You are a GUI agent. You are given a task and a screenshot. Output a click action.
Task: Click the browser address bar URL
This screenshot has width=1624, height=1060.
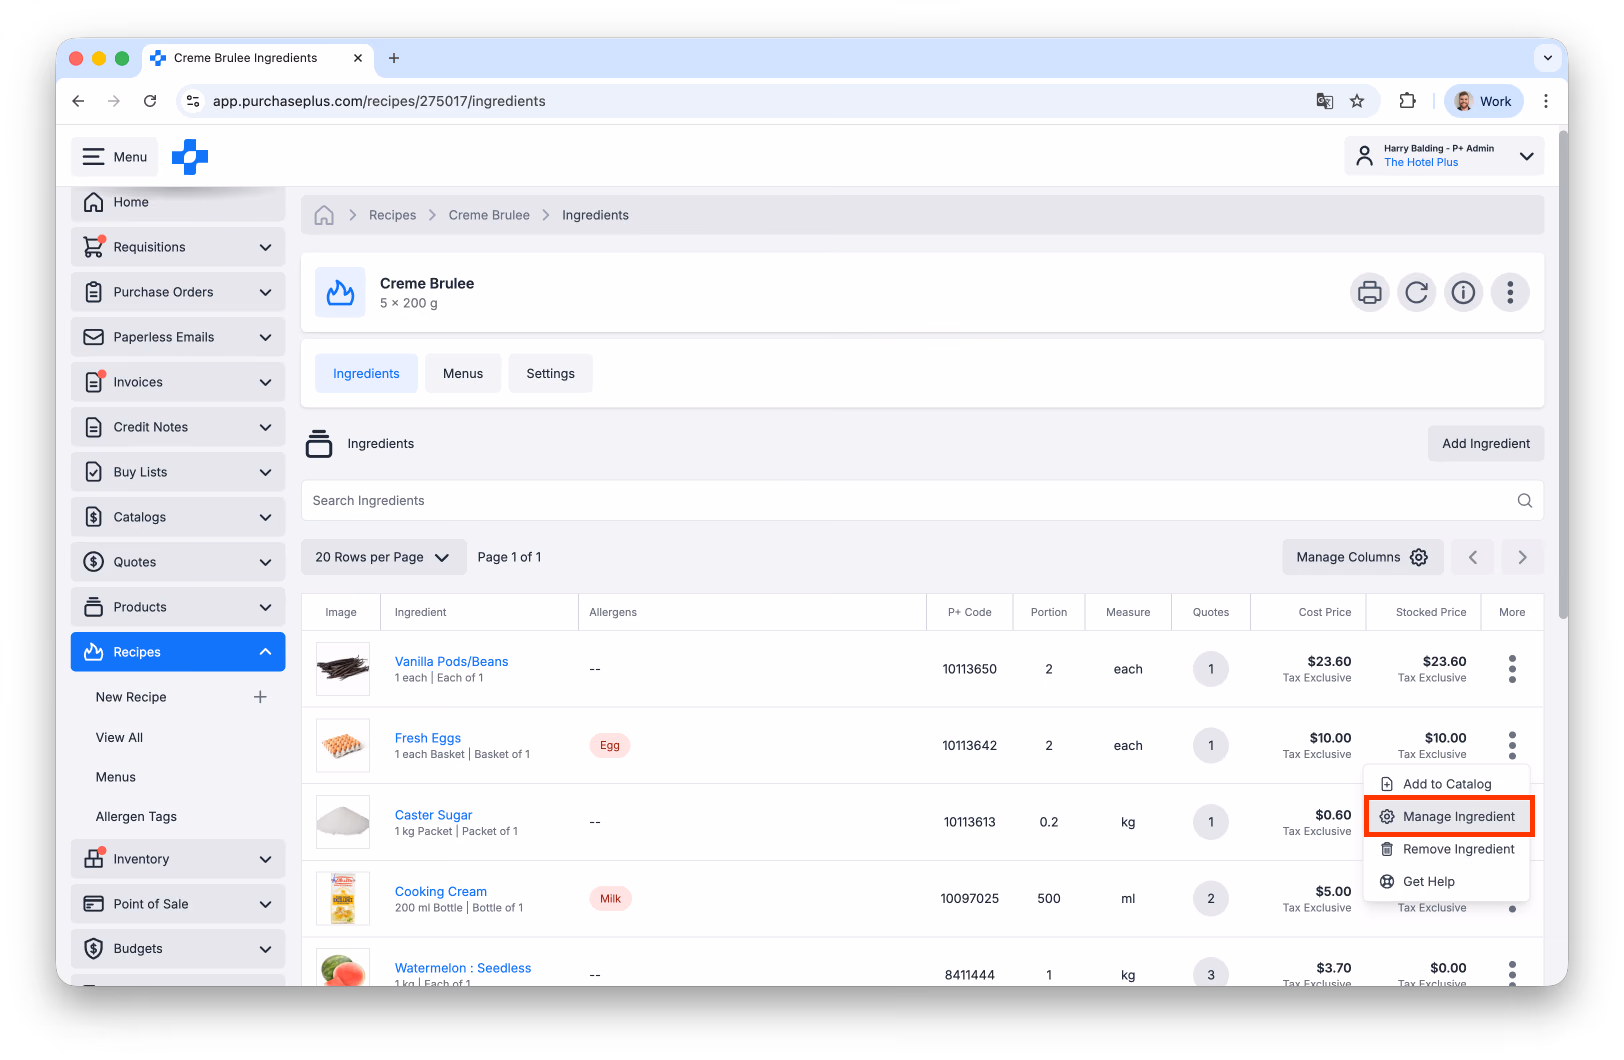tap(379, 101)
